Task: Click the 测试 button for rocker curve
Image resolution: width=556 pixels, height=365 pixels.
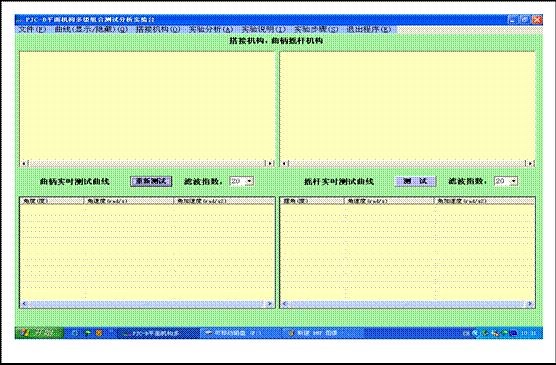Action: coord(415,181)
